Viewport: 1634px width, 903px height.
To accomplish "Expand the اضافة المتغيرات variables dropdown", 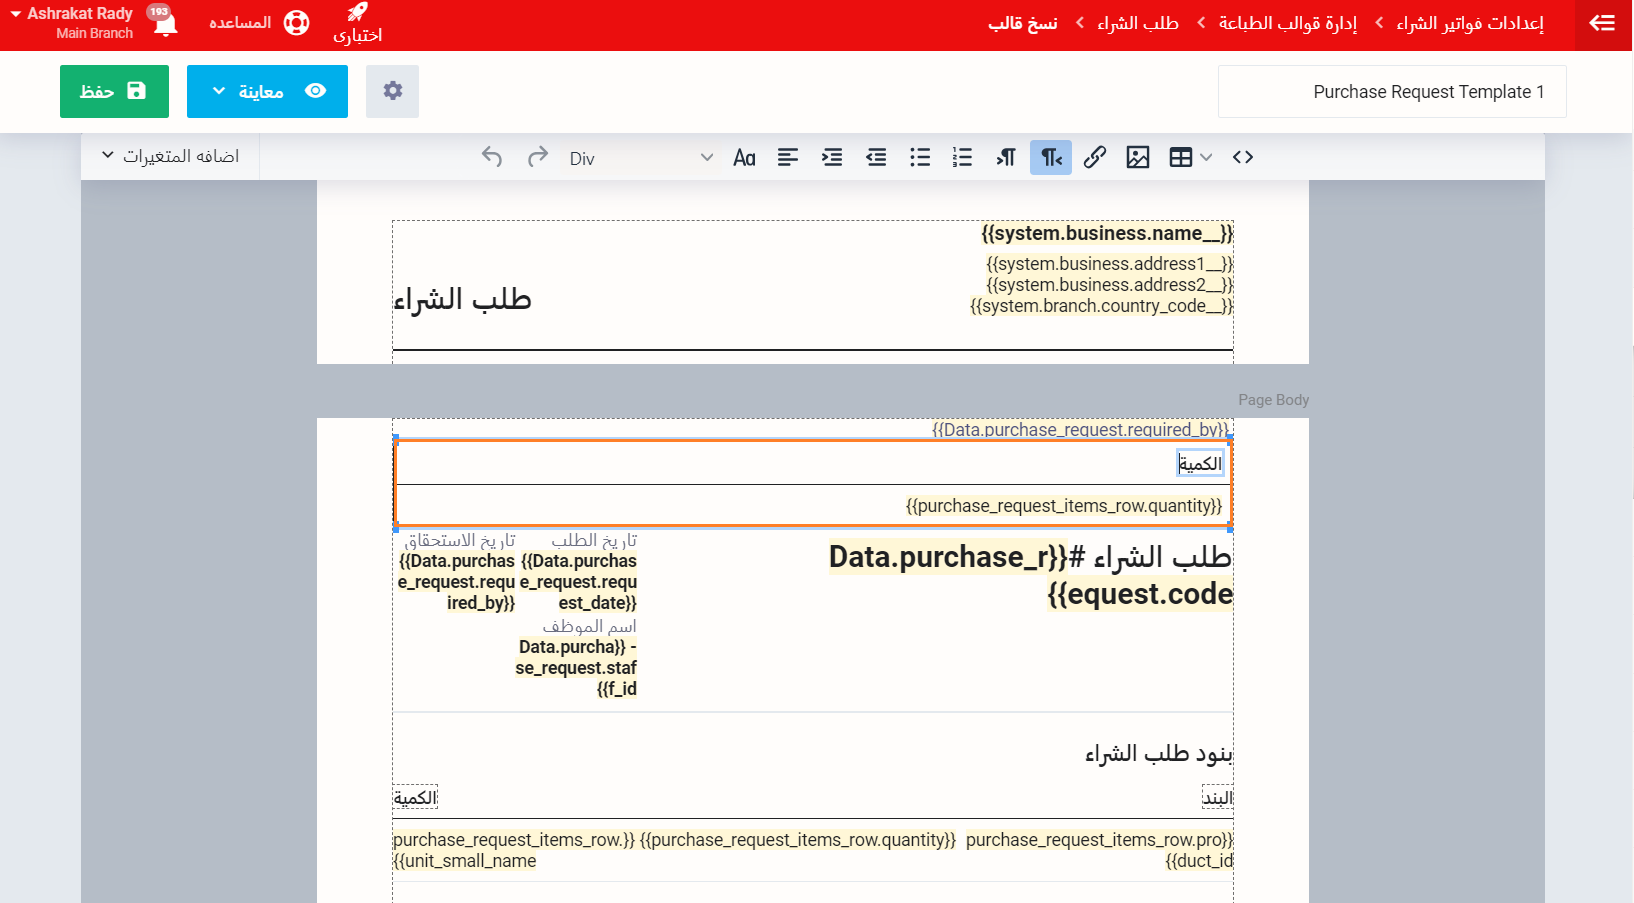I will (170, 156).
